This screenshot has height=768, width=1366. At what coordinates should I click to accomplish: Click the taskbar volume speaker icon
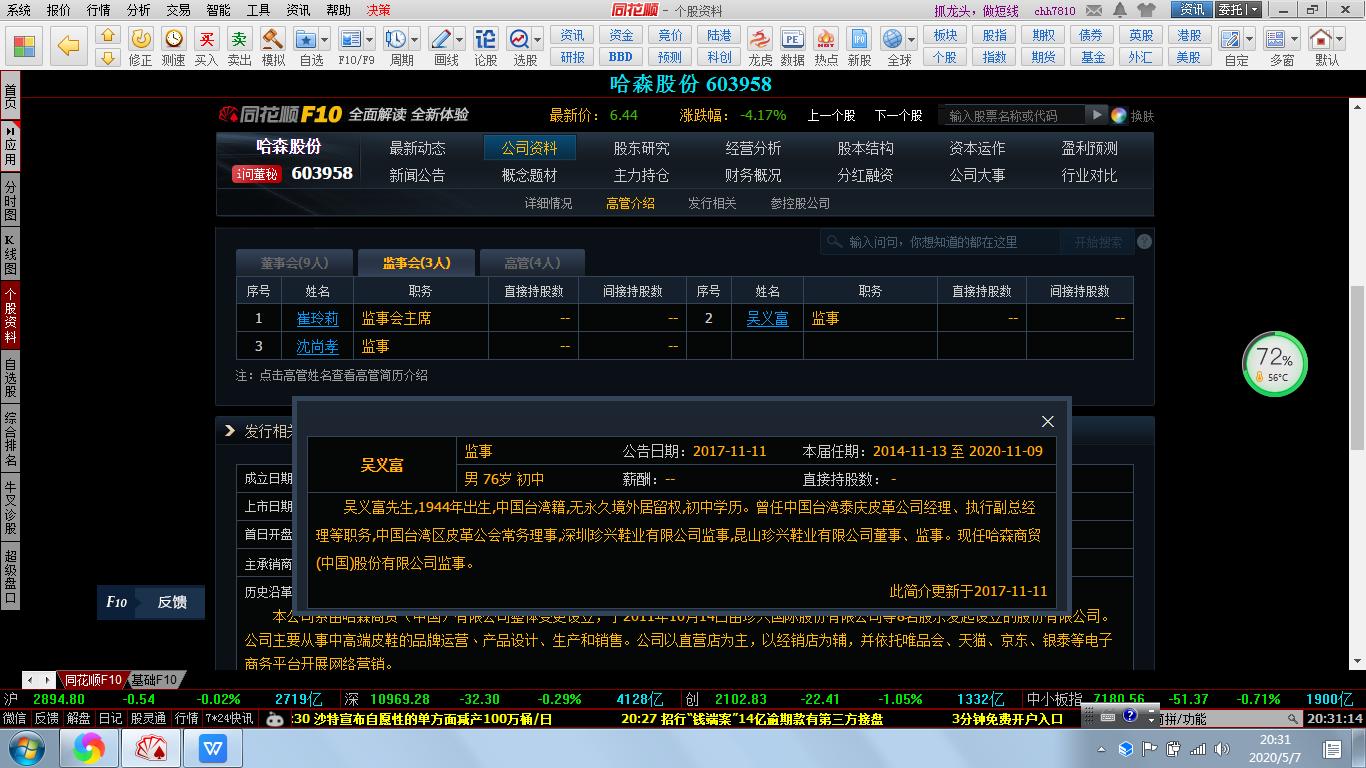click(x=1220, y=748)
